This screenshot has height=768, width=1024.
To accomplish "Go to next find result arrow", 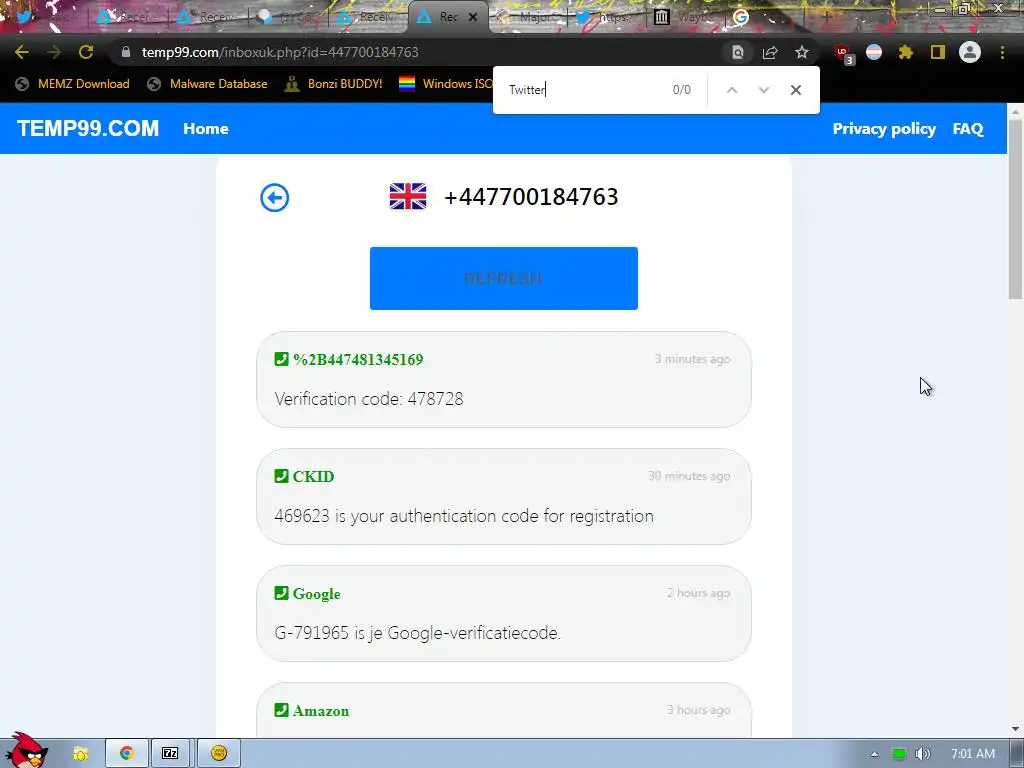I will (x=763, y=90).
